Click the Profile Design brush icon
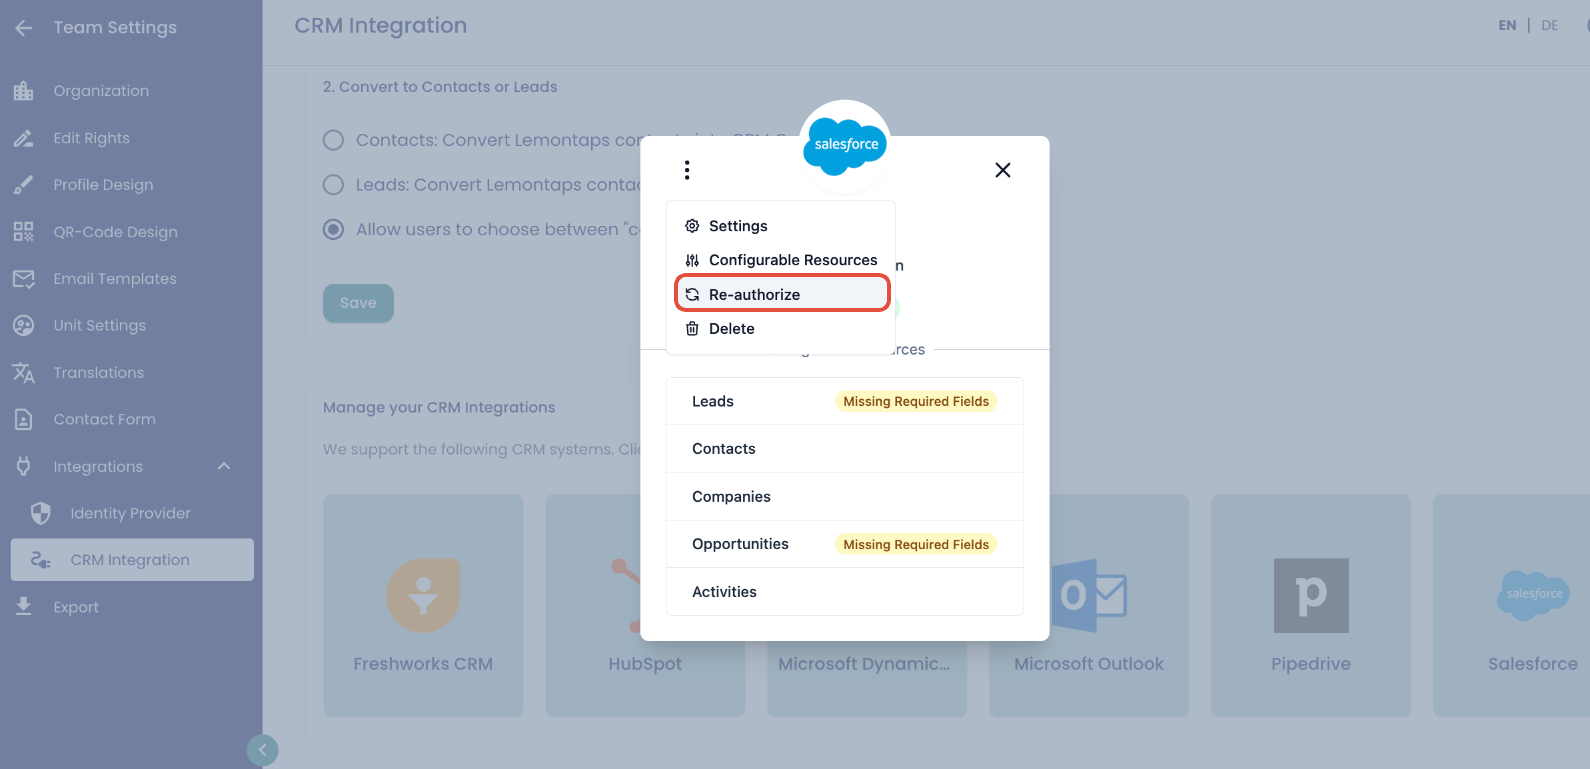Image resolution: width=1590 pixels, height=769 pixels. 24,185
